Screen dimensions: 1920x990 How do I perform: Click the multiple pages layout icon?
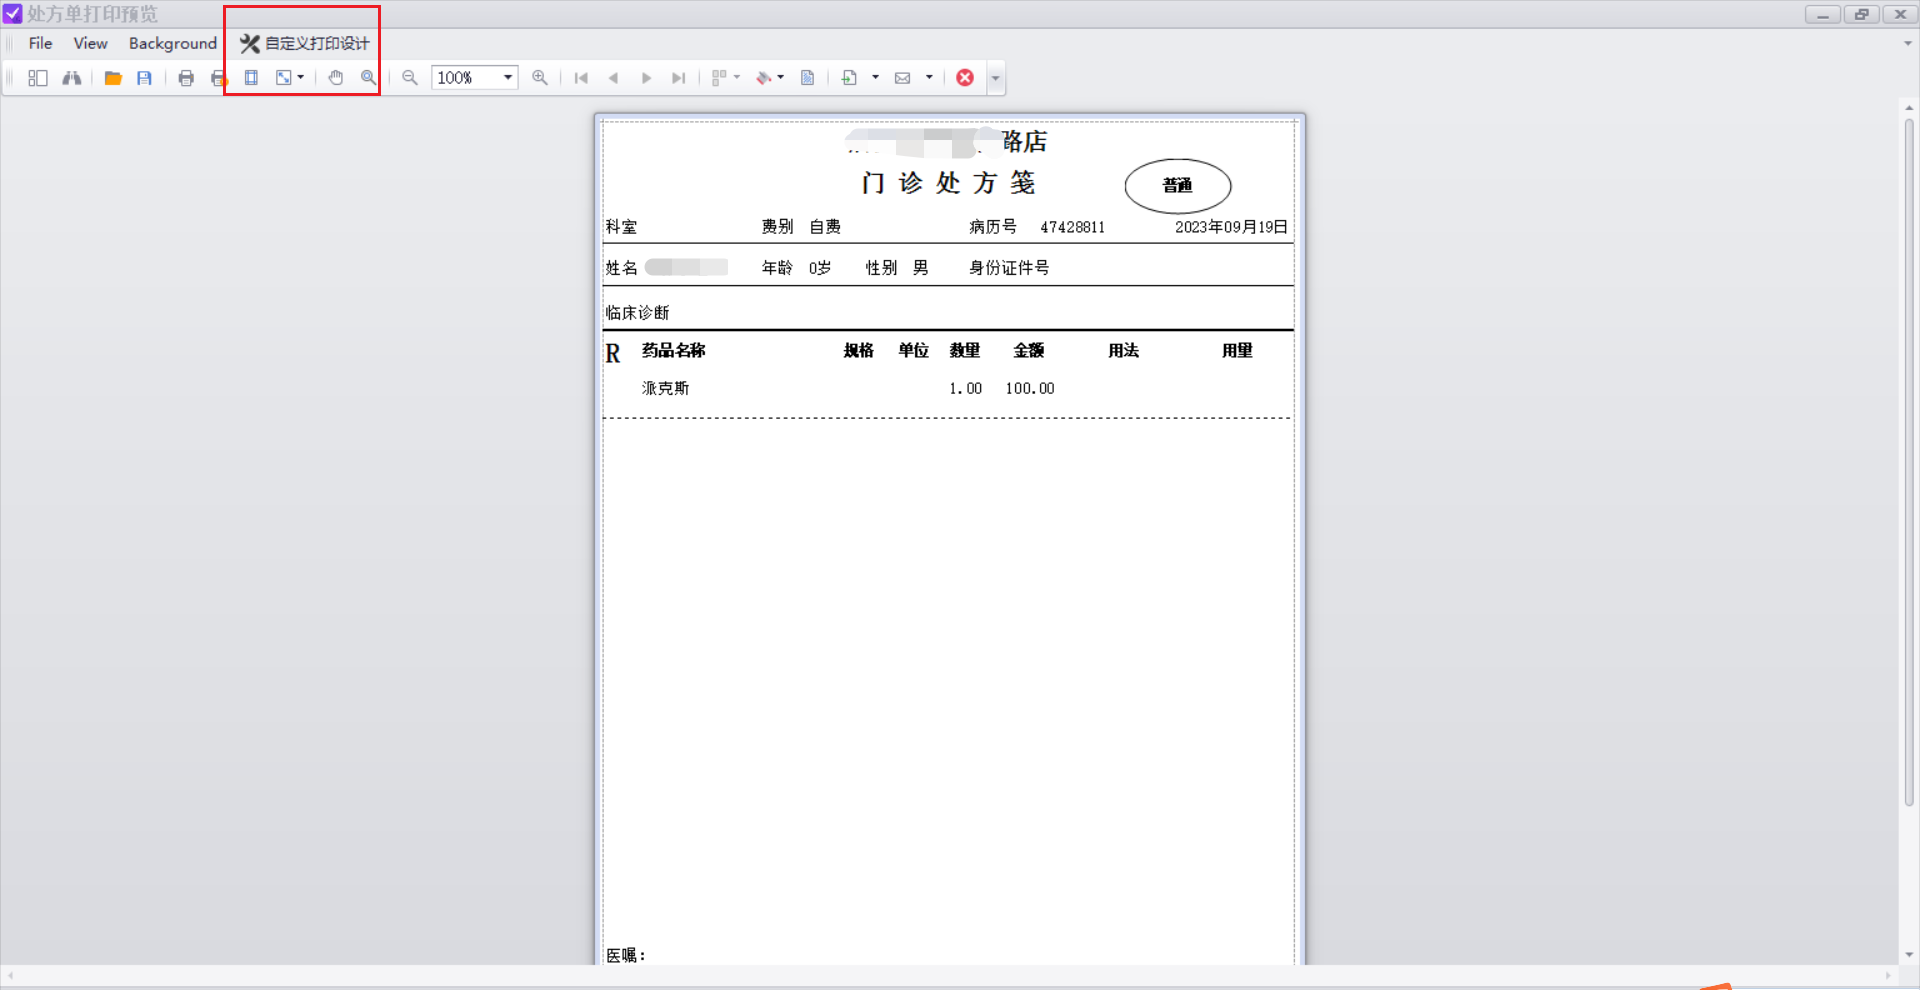719,78
